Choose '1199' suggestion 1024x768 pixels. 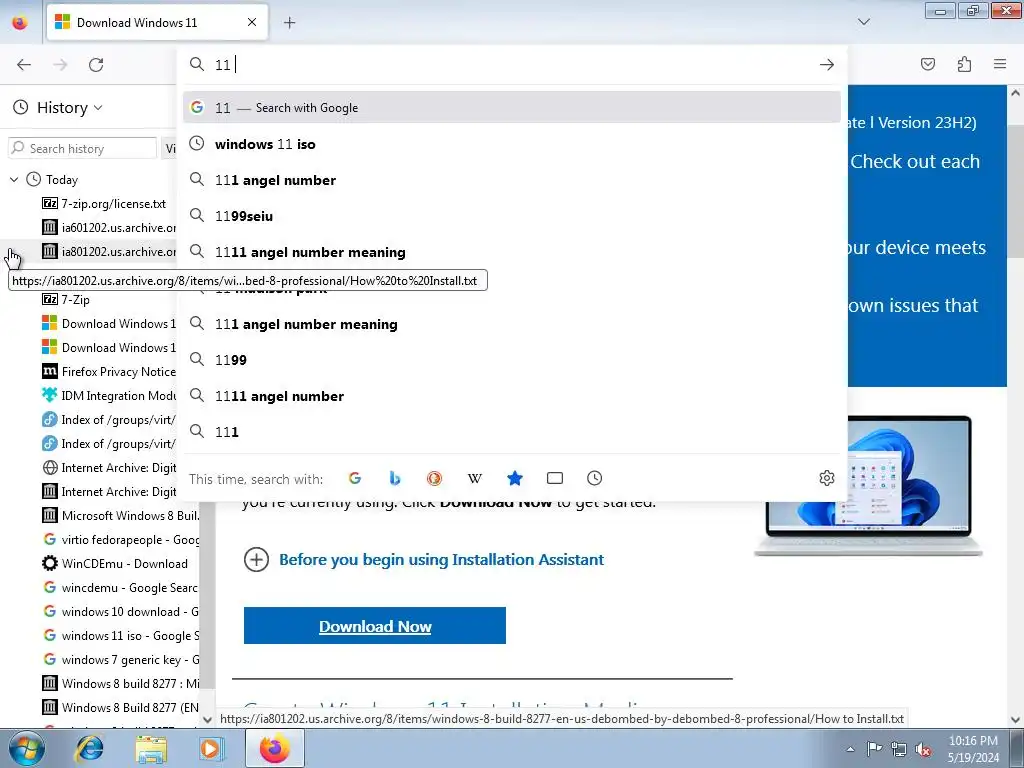[512, 360]
